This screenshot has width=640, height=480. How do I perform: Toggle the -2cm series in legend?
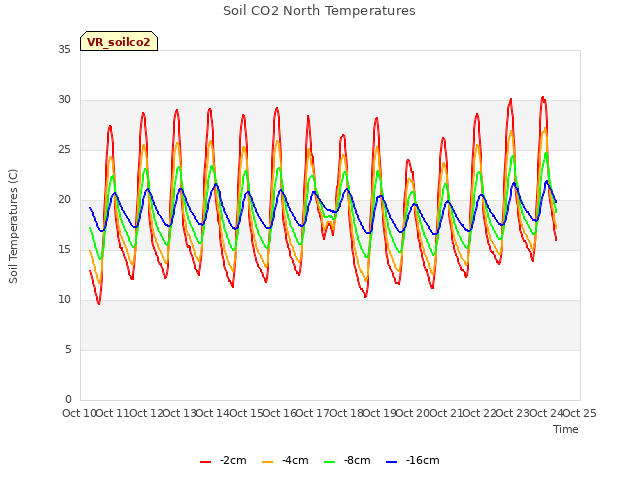tap(223, 461)
